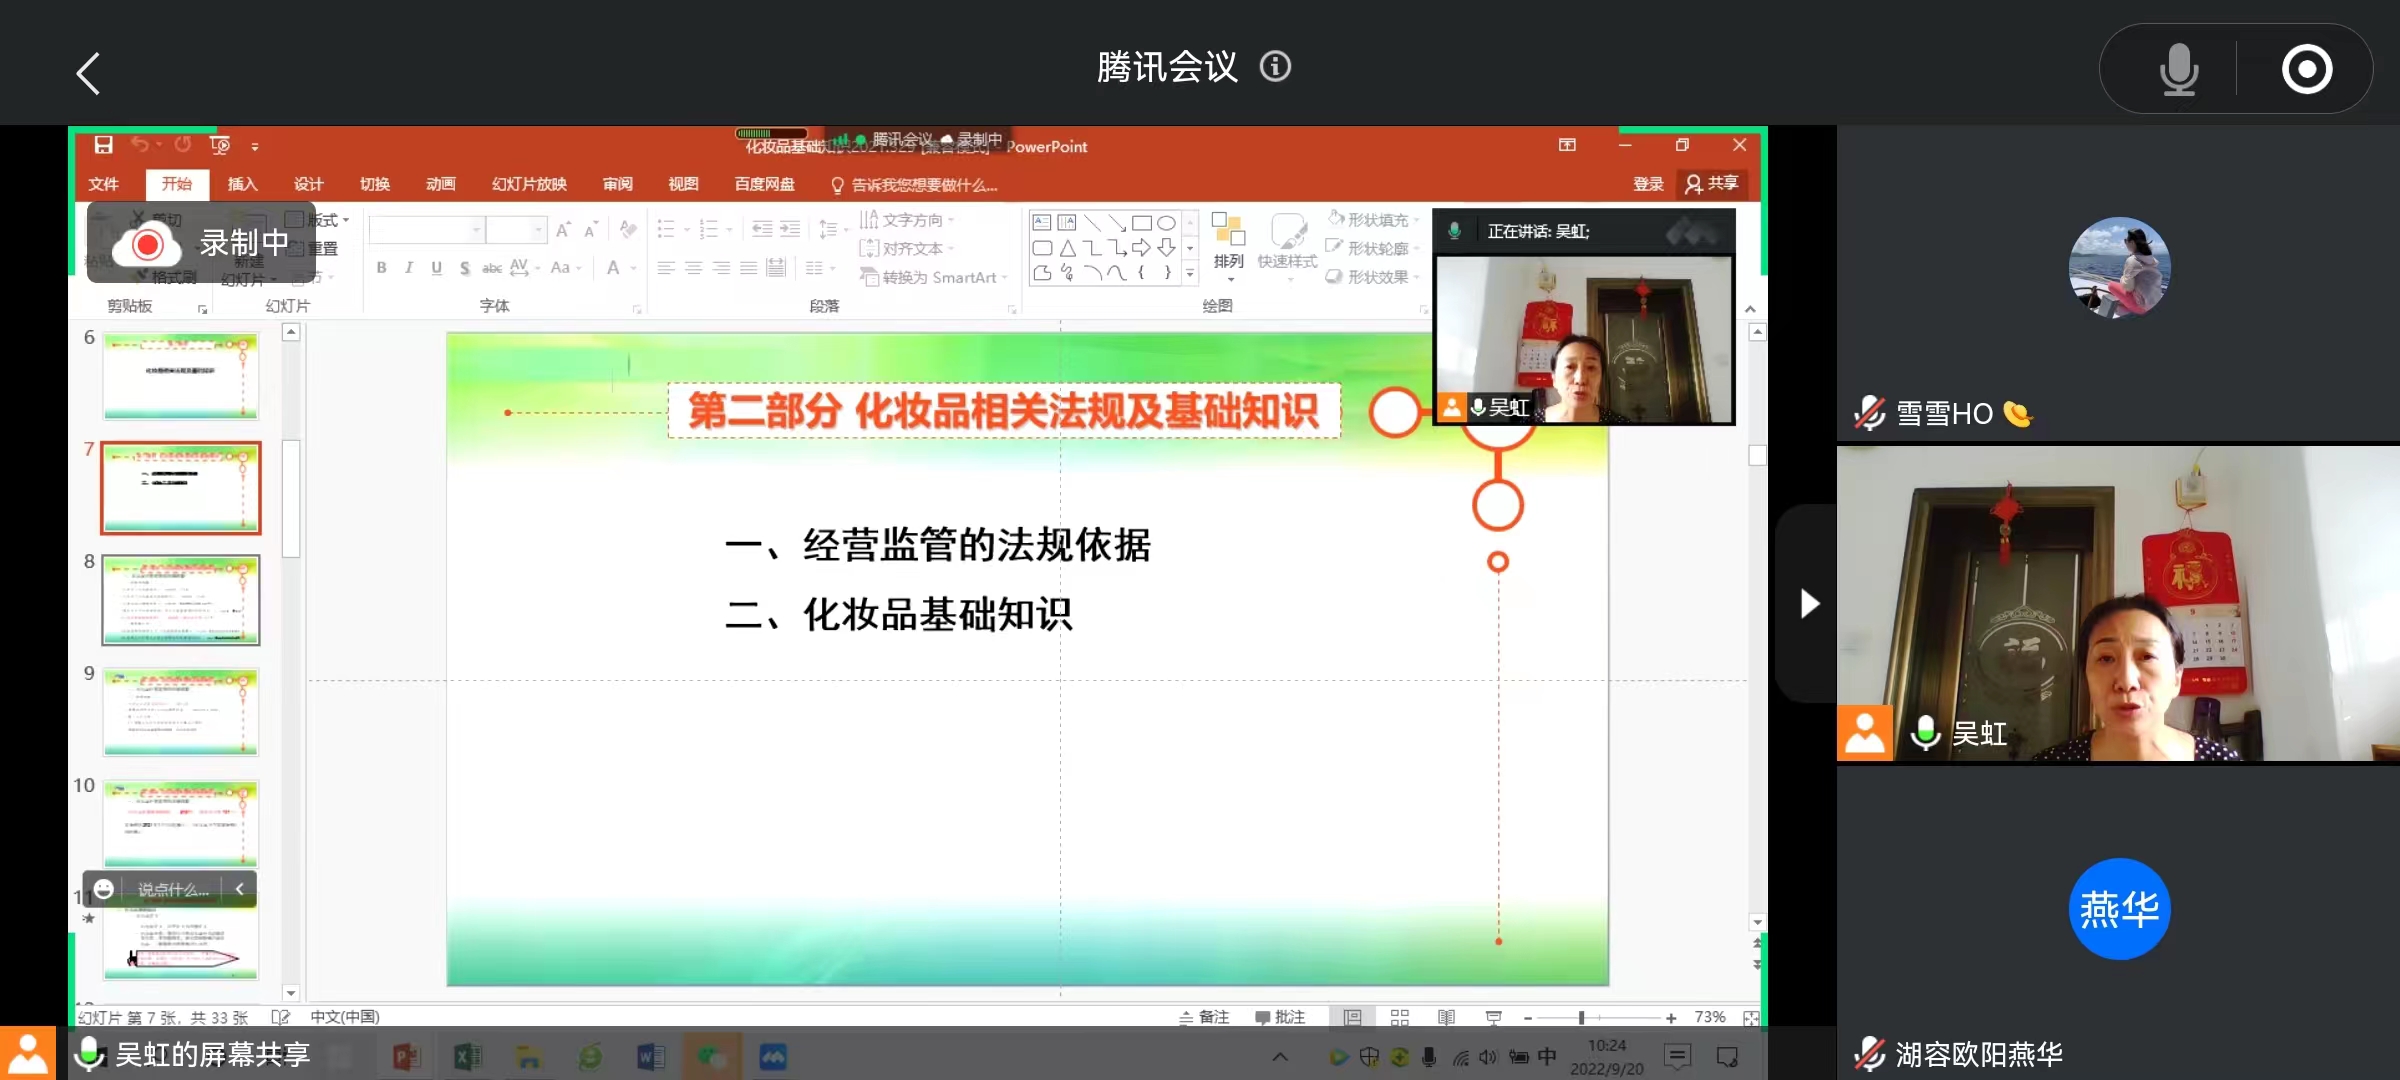Switch to the 插入 ribbon tab
Viewport: 2400px width, 1080px height.
click(x=242, y=184)
